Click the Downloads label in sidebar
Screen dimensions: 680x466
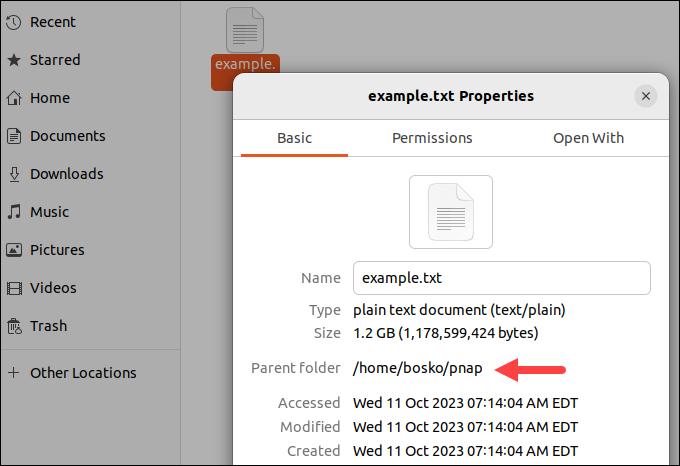point(67,174)
